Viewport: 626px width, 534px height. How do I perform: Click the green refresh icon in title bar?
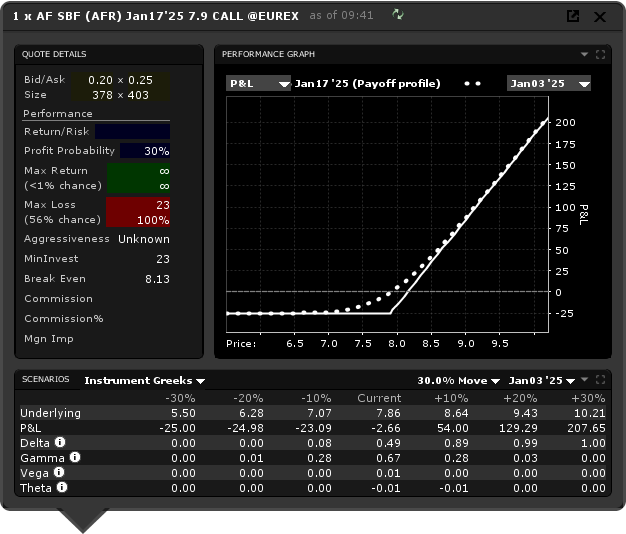pos(398,15)
